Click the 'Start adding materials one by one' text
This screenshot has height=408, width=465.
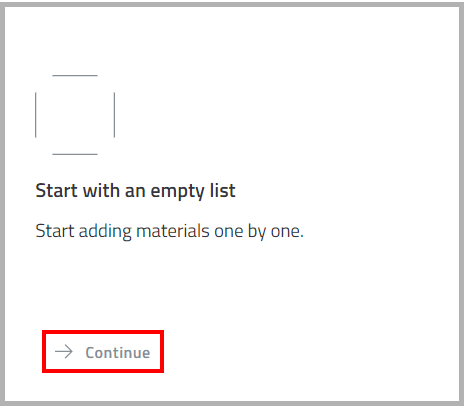169,231
